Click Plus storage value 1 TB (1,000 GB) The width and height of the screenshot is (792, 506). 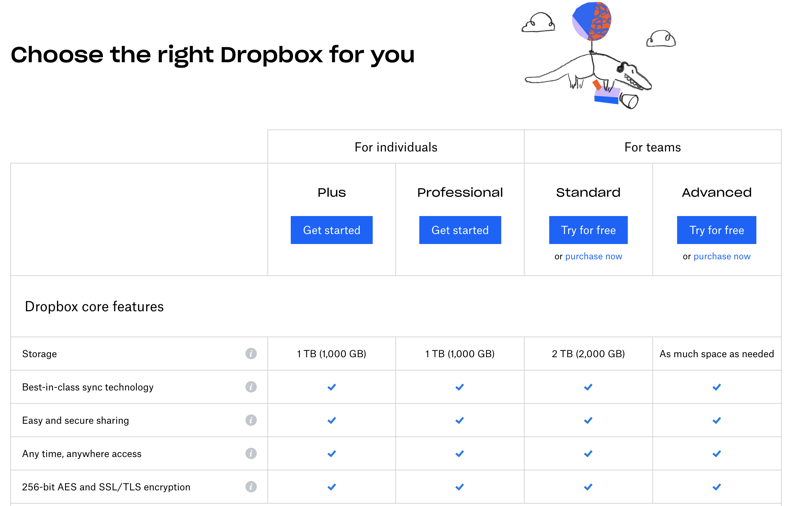click(331, 354)
